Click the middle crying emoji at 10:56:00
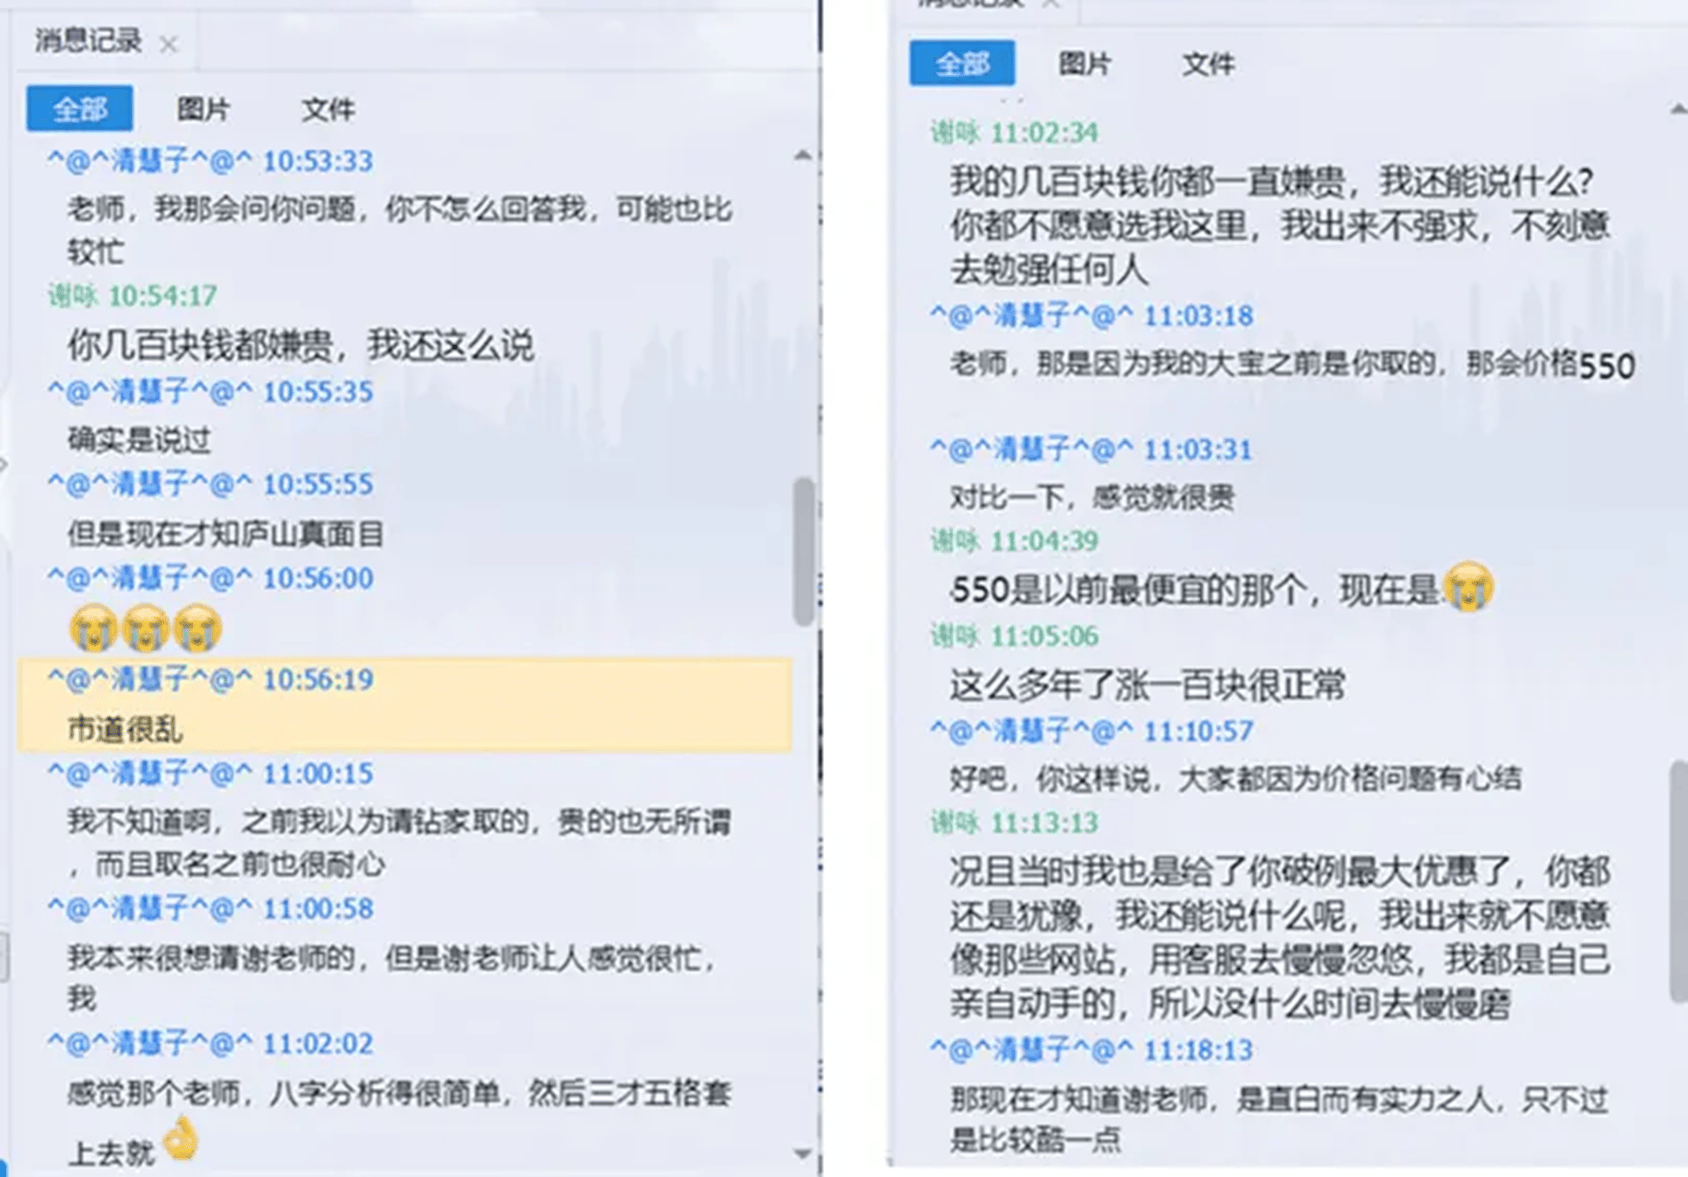Image resolution: width=1688 pixels, height=1177 pixels. point(146,629)
